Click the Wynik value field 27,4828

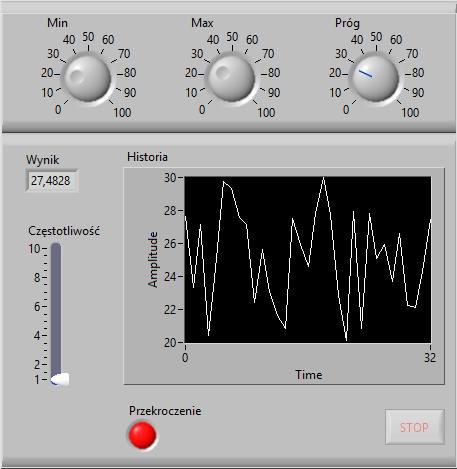52,181
